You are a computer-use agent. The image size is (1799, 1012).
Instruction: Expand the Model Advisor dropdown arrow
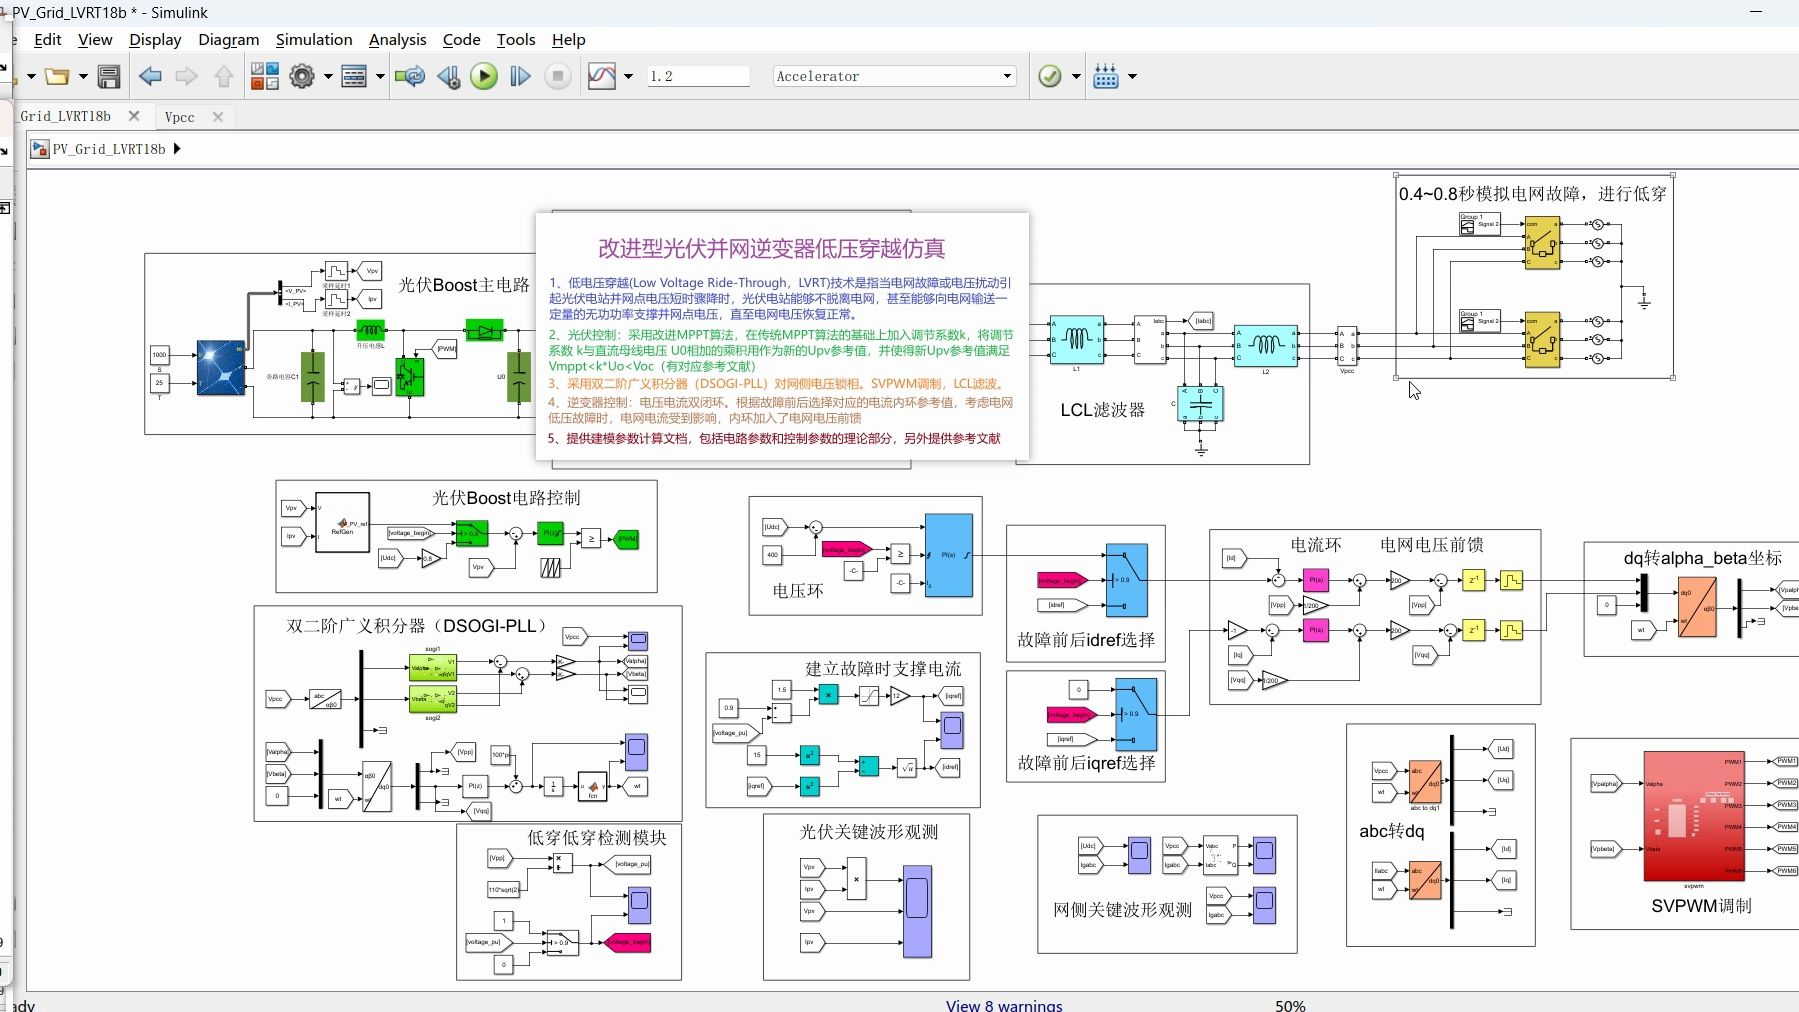(x=1076, y=76)
